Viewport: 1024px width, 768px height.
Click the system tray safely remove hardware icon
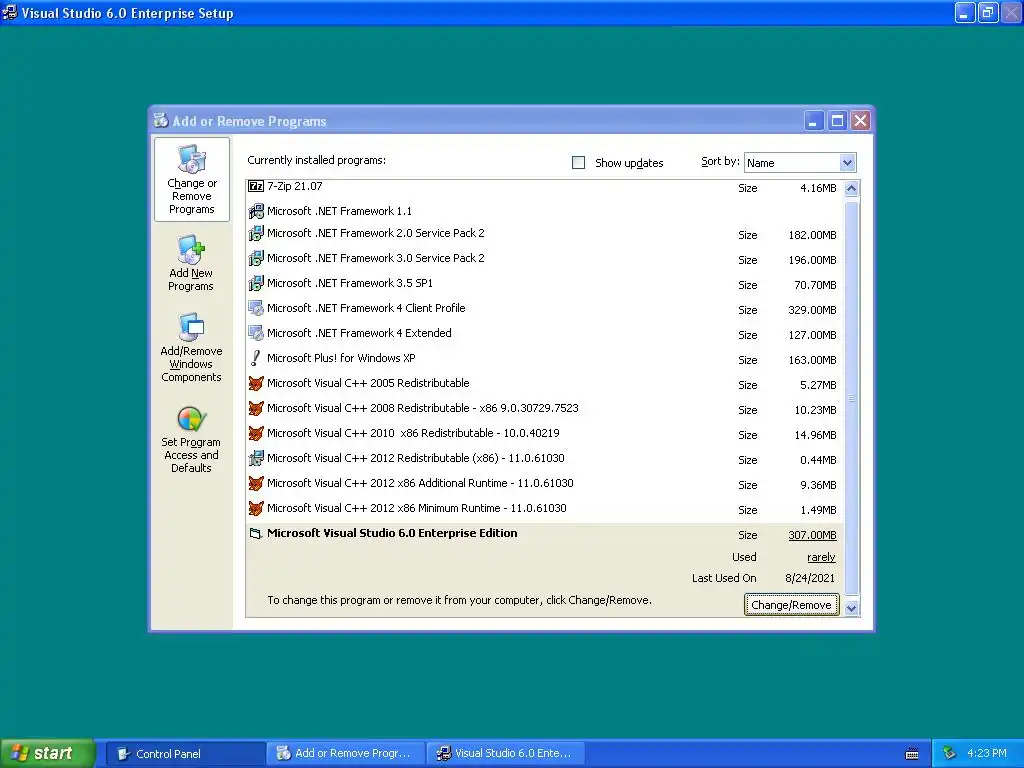click(949, 754)
